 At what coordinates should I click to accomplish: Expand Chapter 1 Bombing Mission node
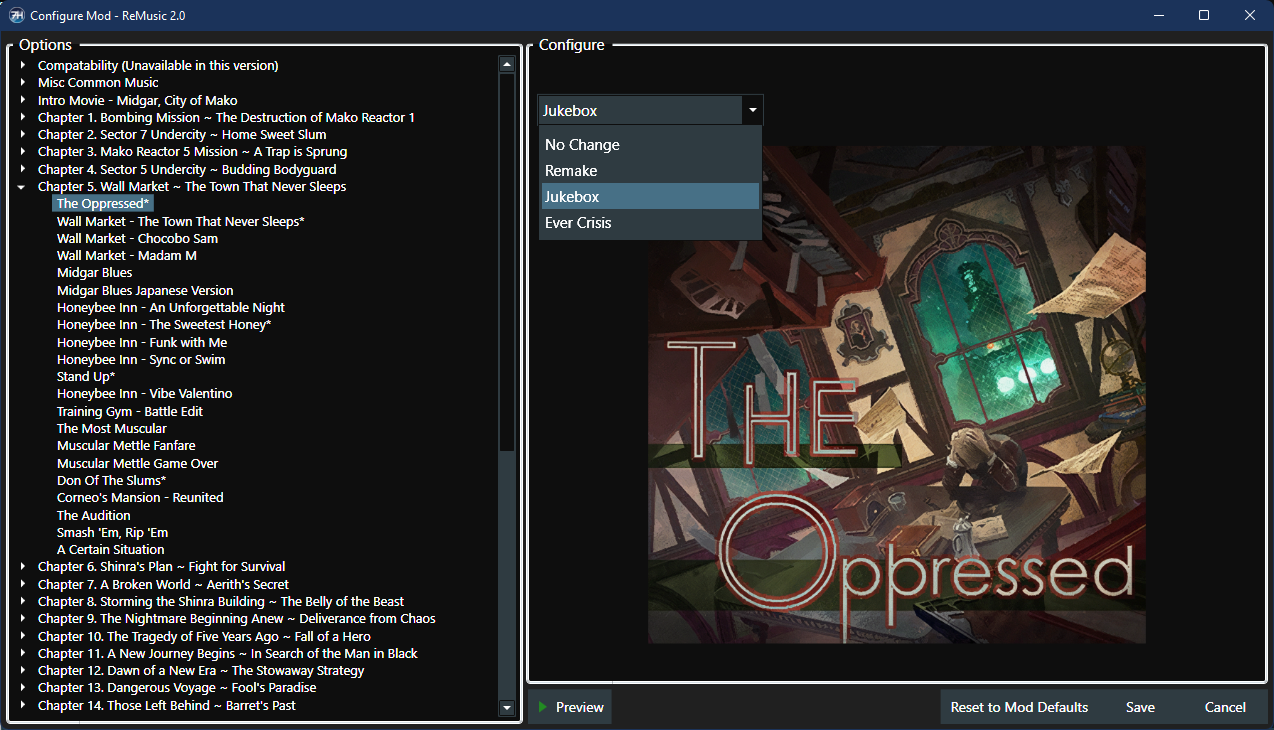22,117
